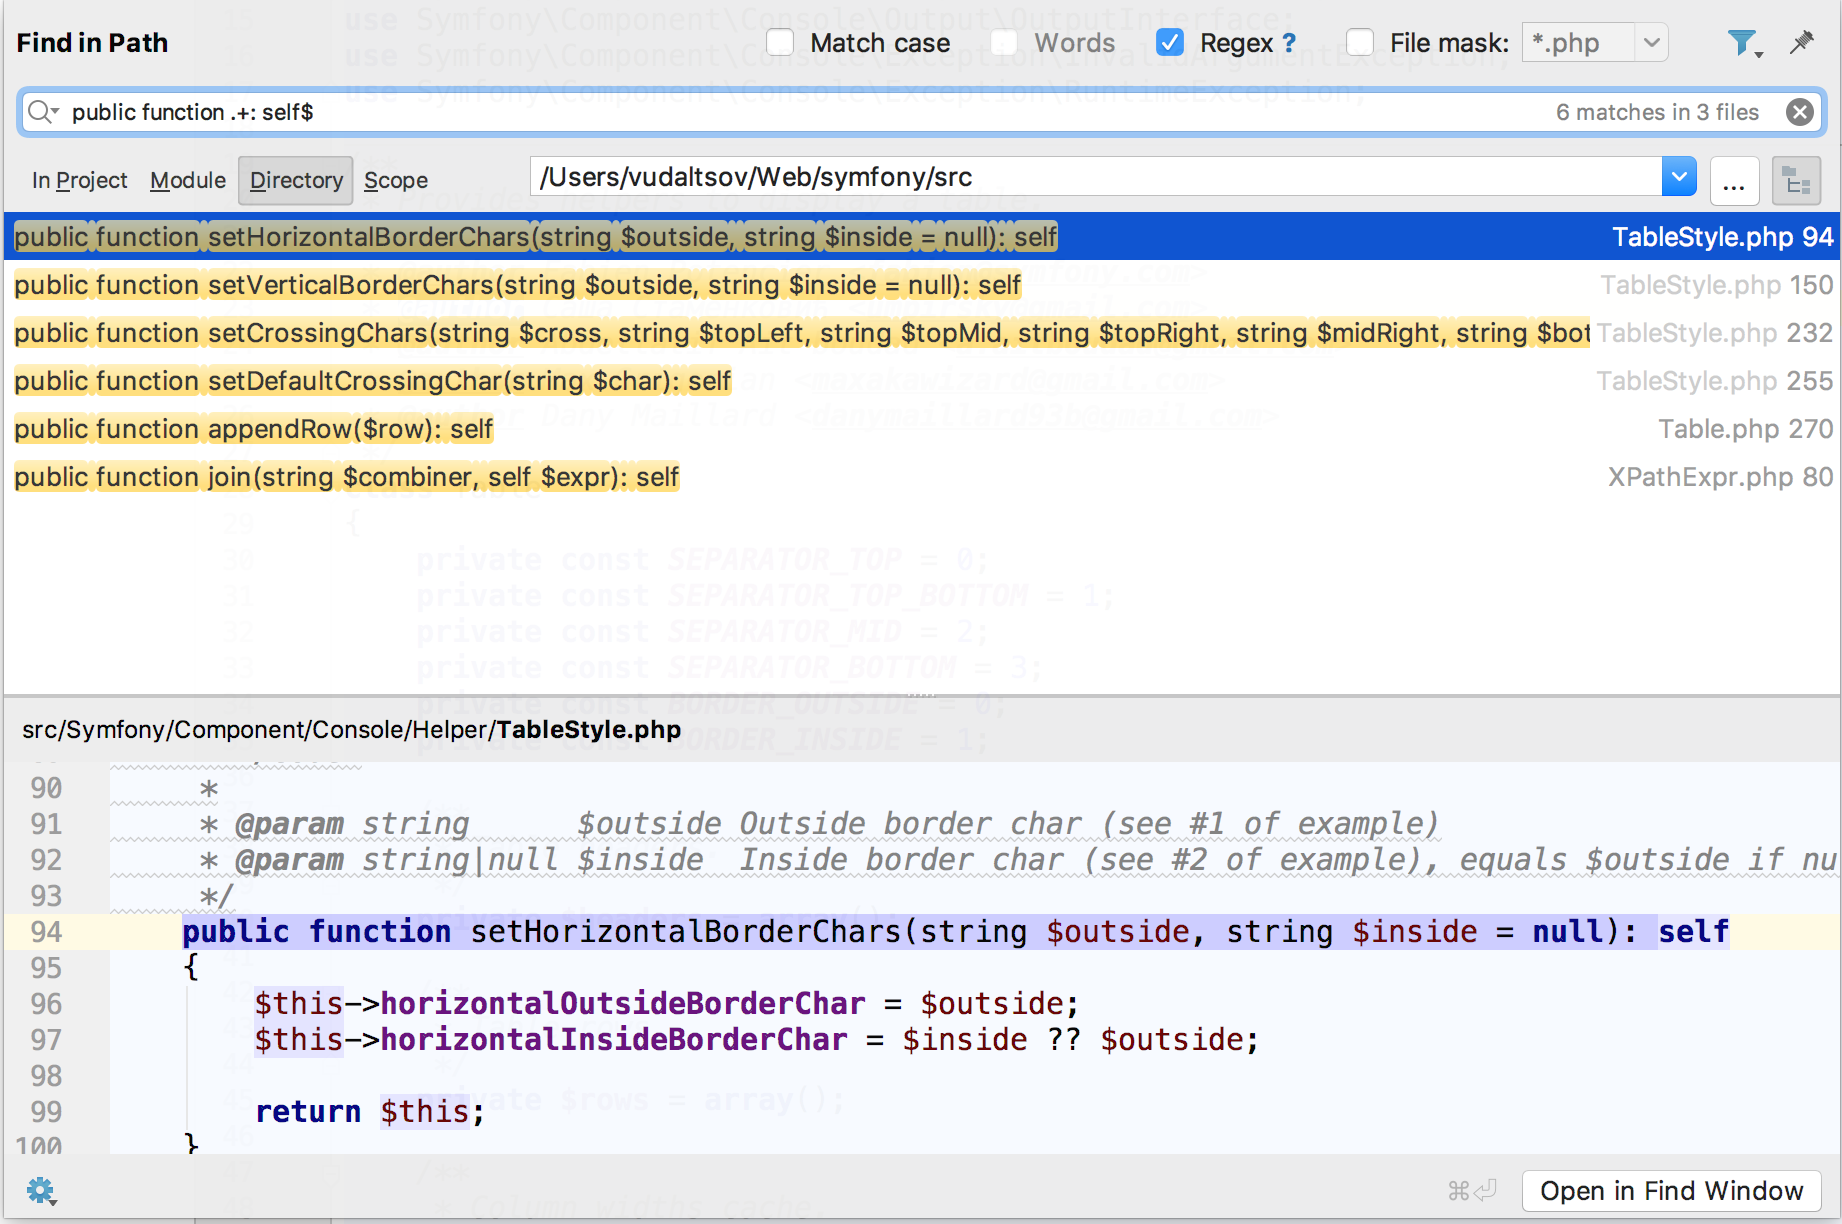Switch to the Module tab
The image size is (1842, 1224).
188,180
